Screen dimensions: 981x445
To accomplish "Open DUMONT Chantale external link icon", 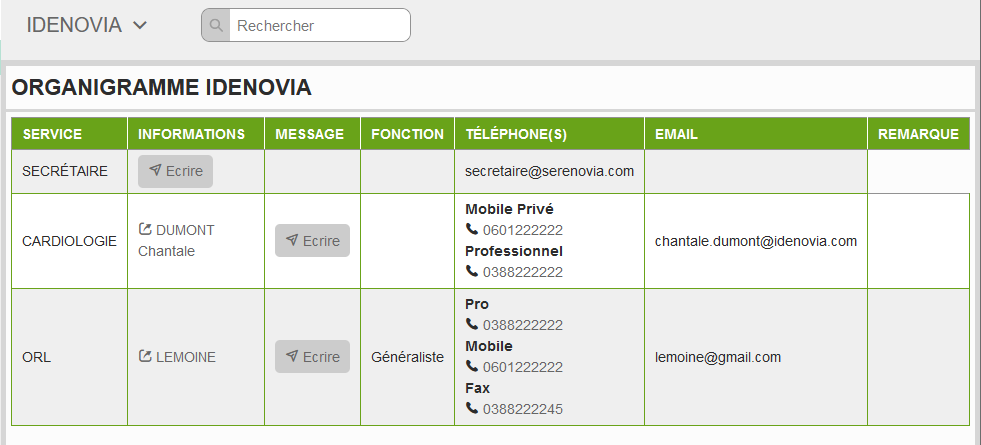I will click(x=145, y=230).
